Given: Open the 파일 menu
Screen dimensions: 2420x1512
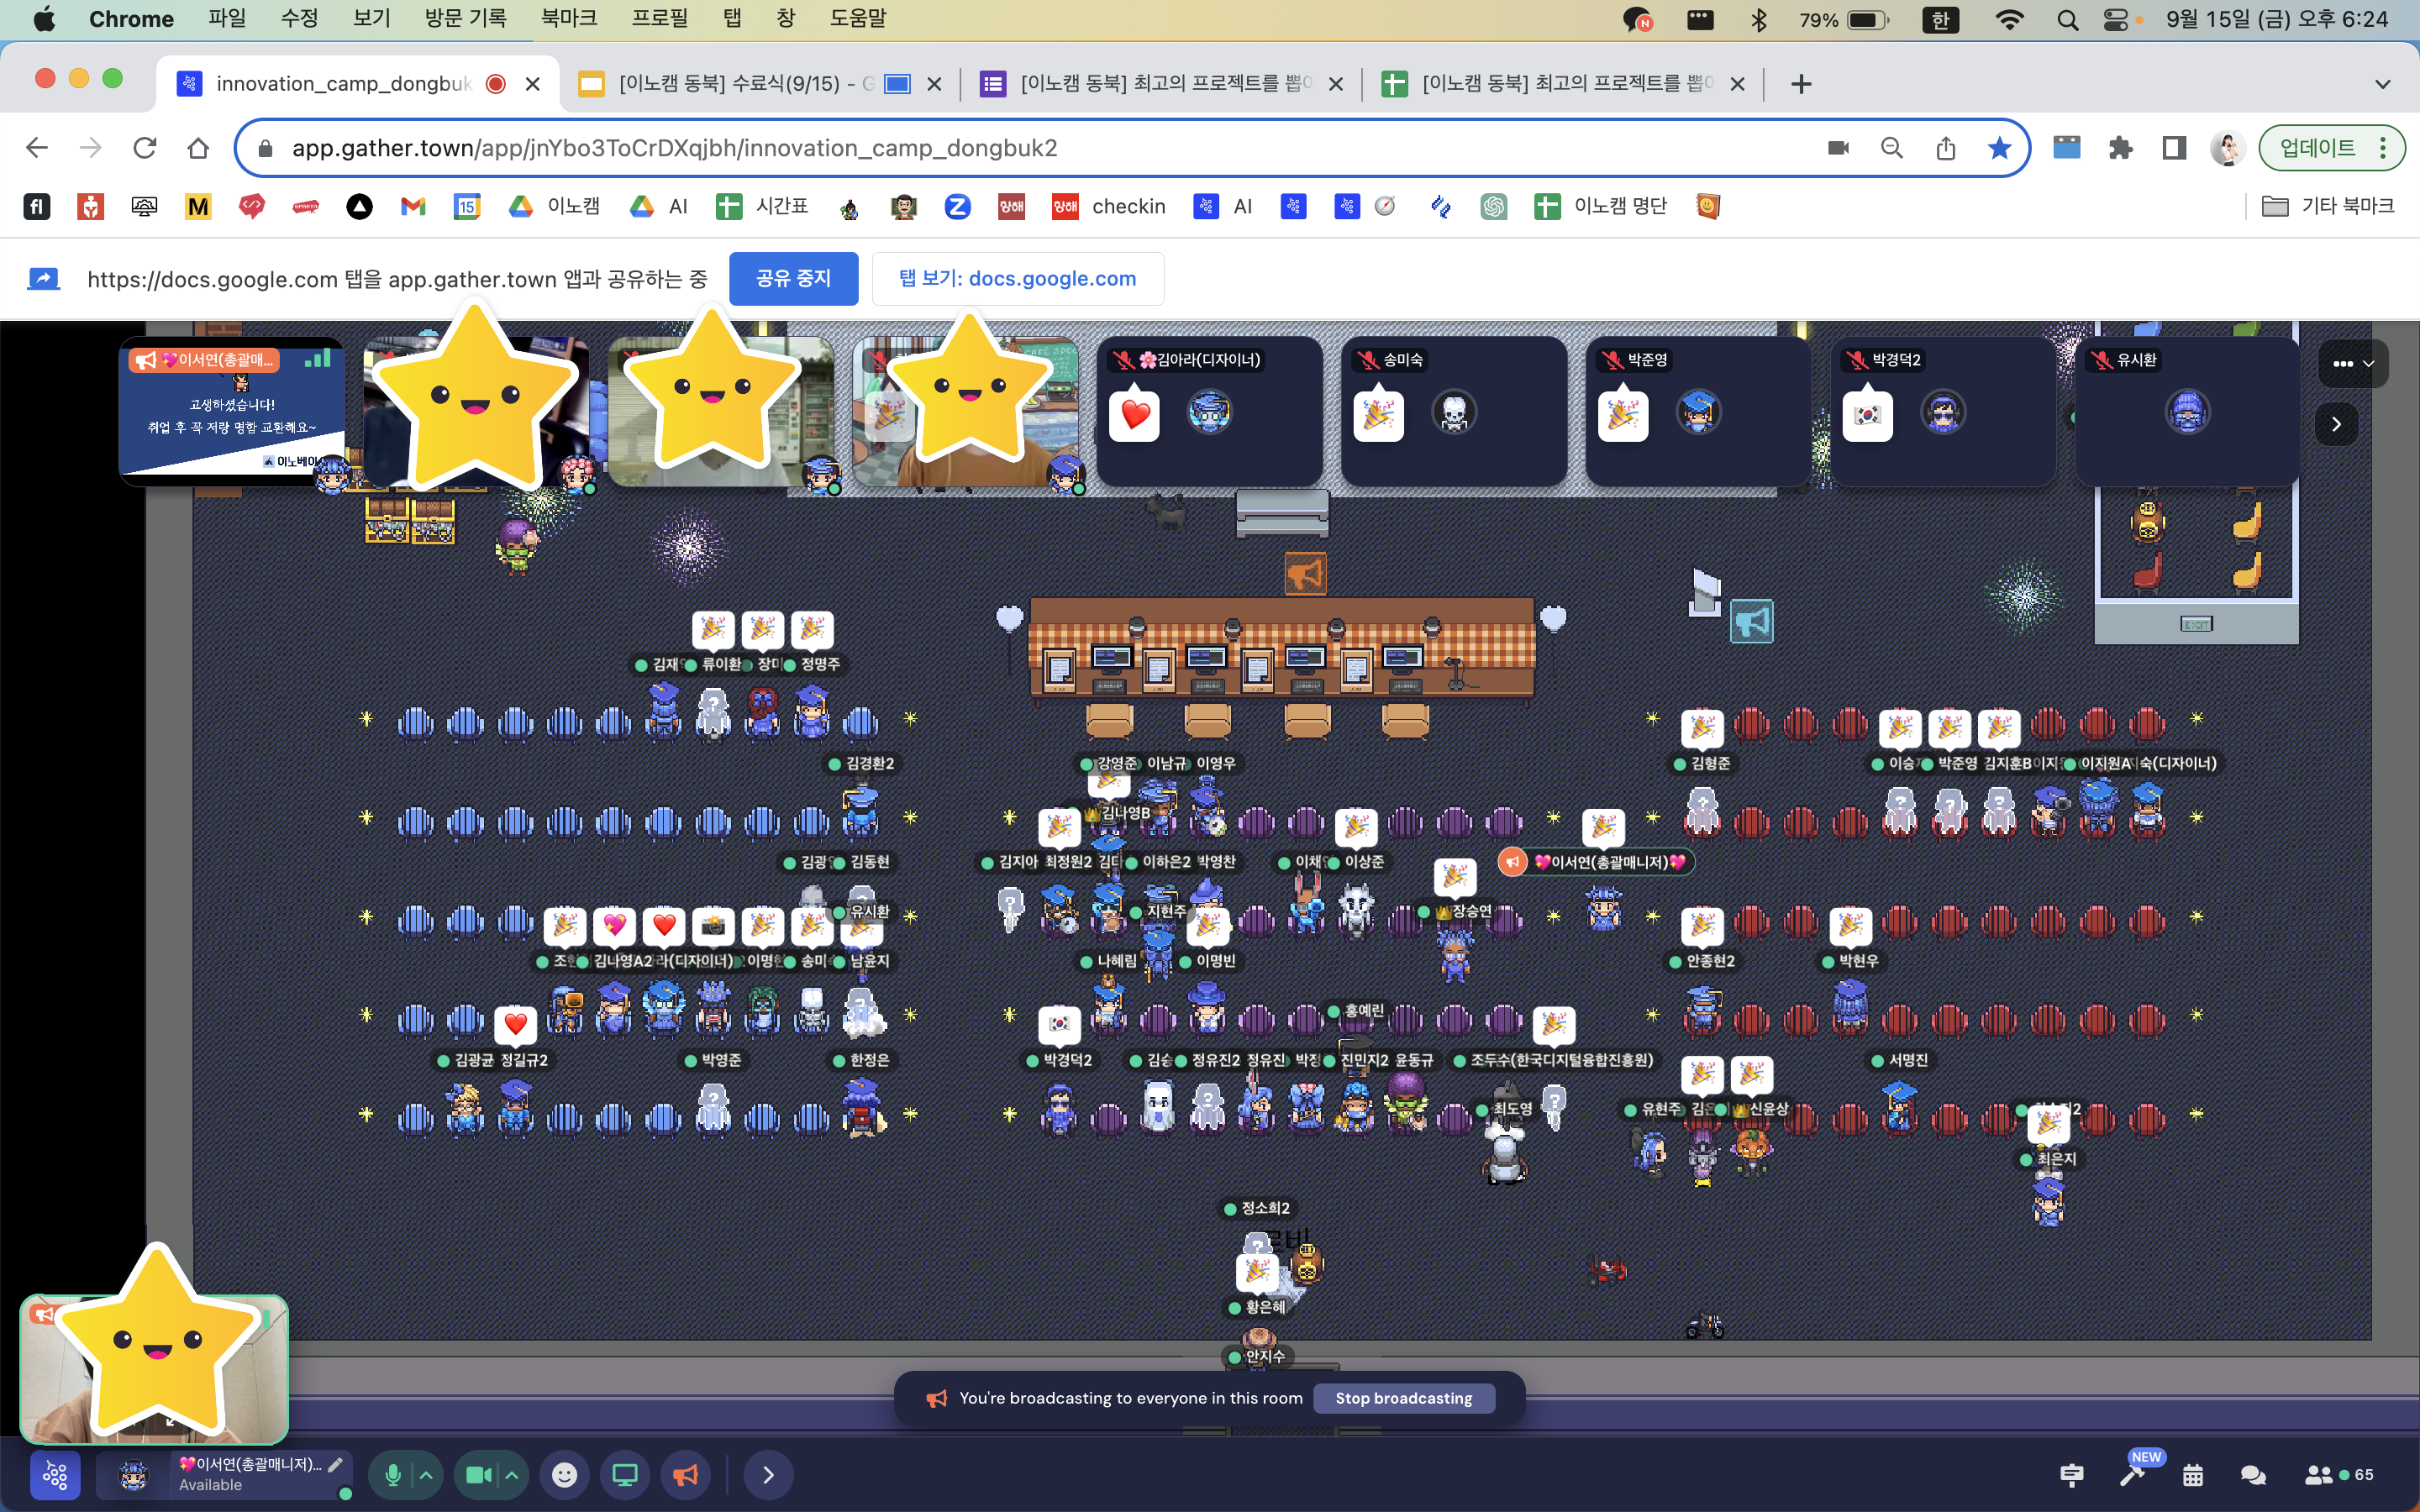Looking at the screenshot, I should coord(227,18).
